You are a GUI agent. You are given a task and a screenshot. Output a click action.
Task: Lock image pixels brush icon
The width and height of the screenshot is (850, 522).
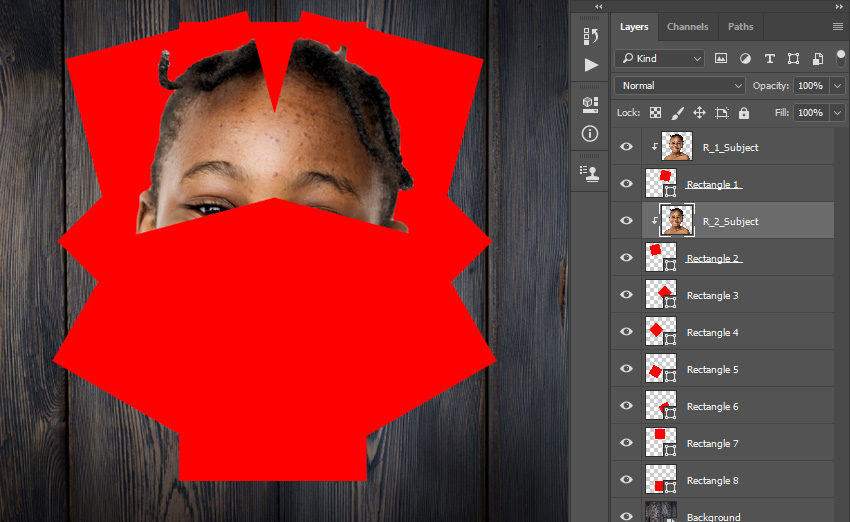678,113
